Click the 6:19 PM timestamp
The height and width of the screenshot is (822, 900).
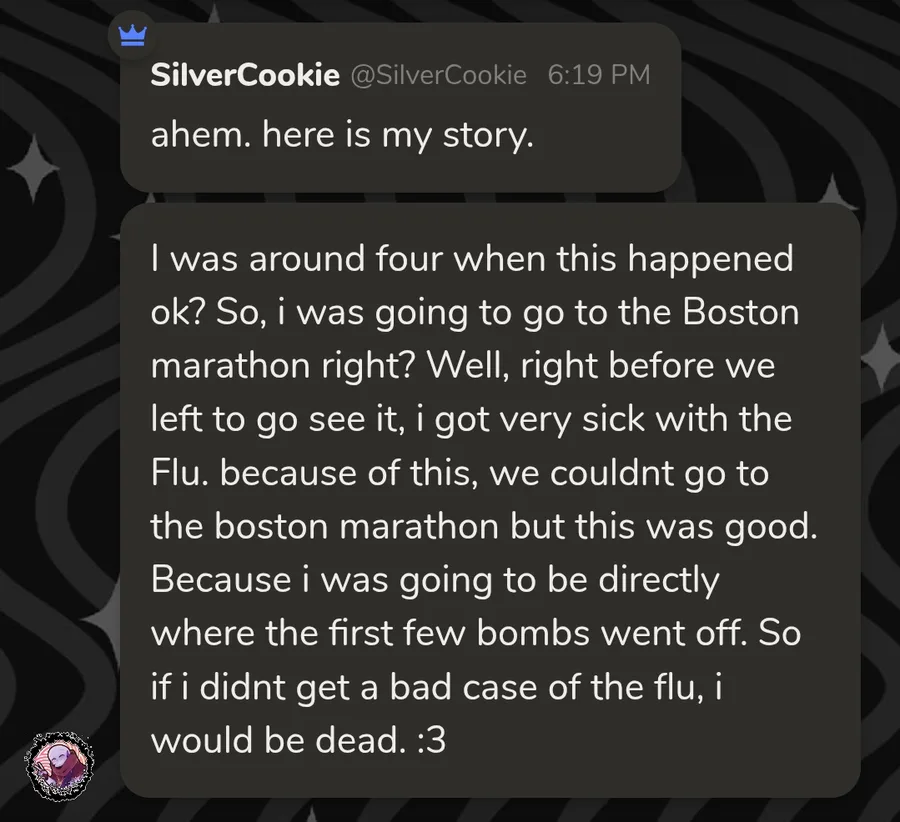tap(598, 76)
